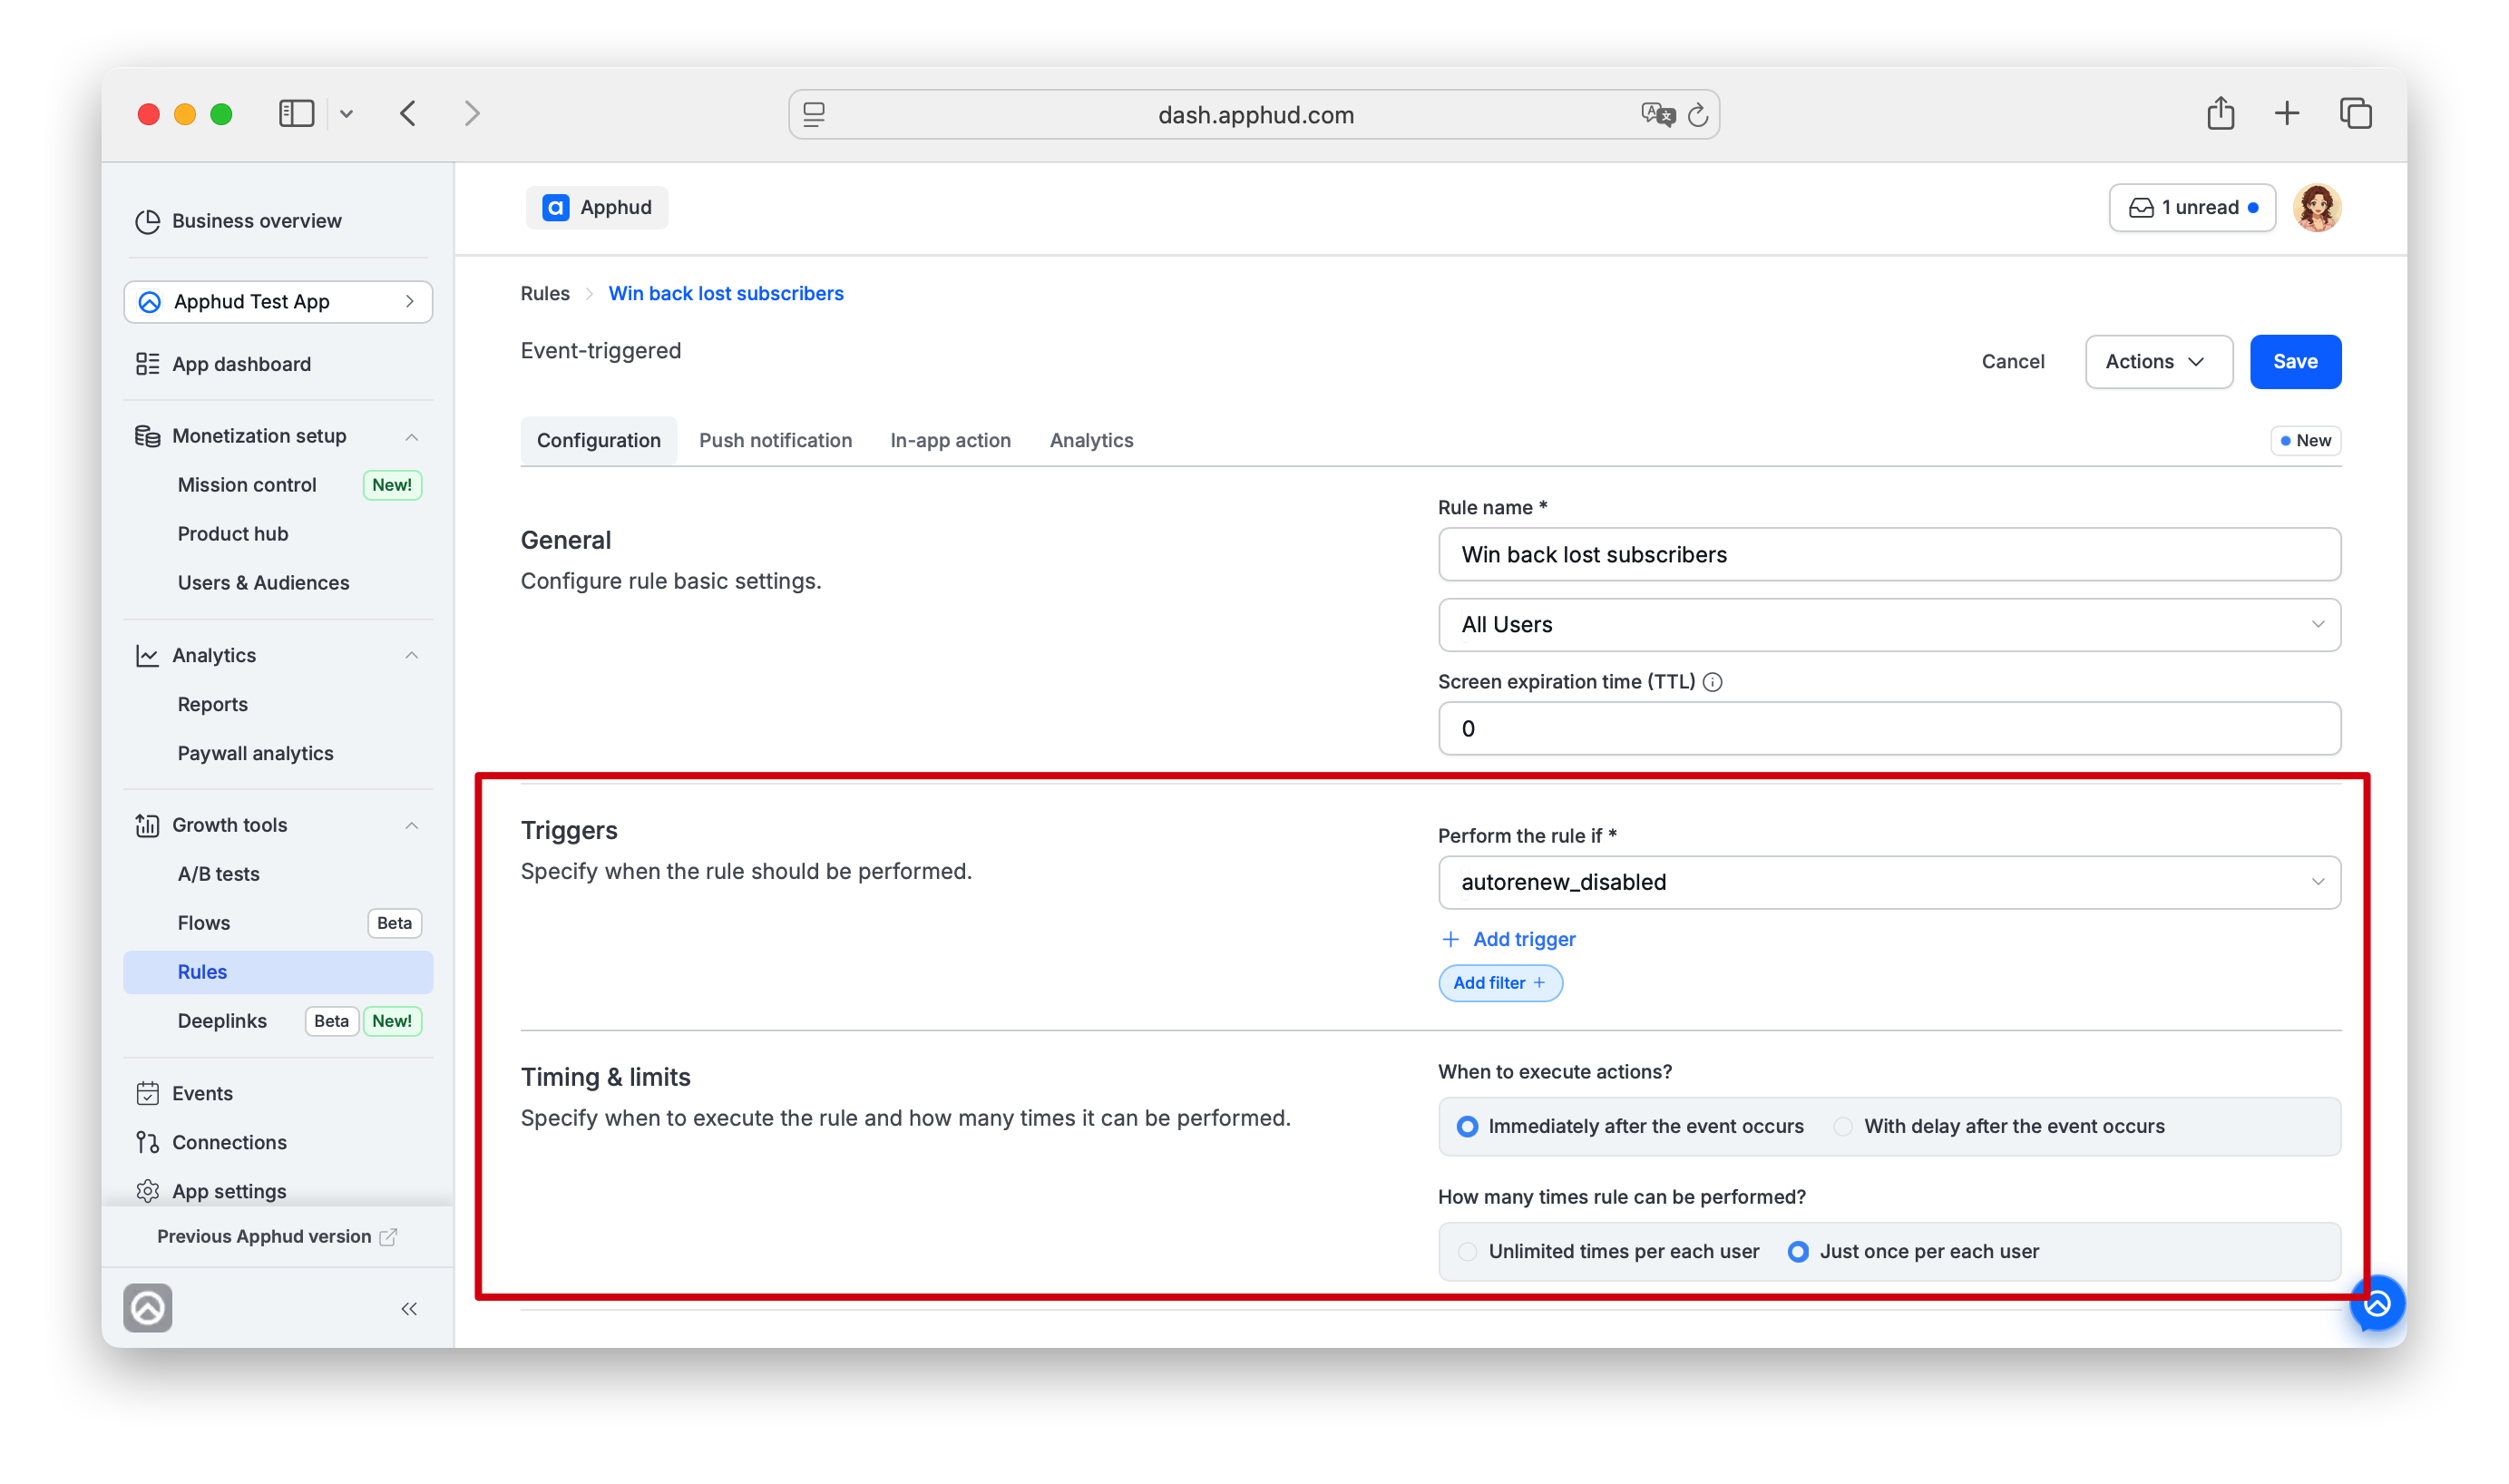Image resolution: width=2509 pixels, height=1484 pixels.
Task: Open App settings gear icon
Action: 148,1191
